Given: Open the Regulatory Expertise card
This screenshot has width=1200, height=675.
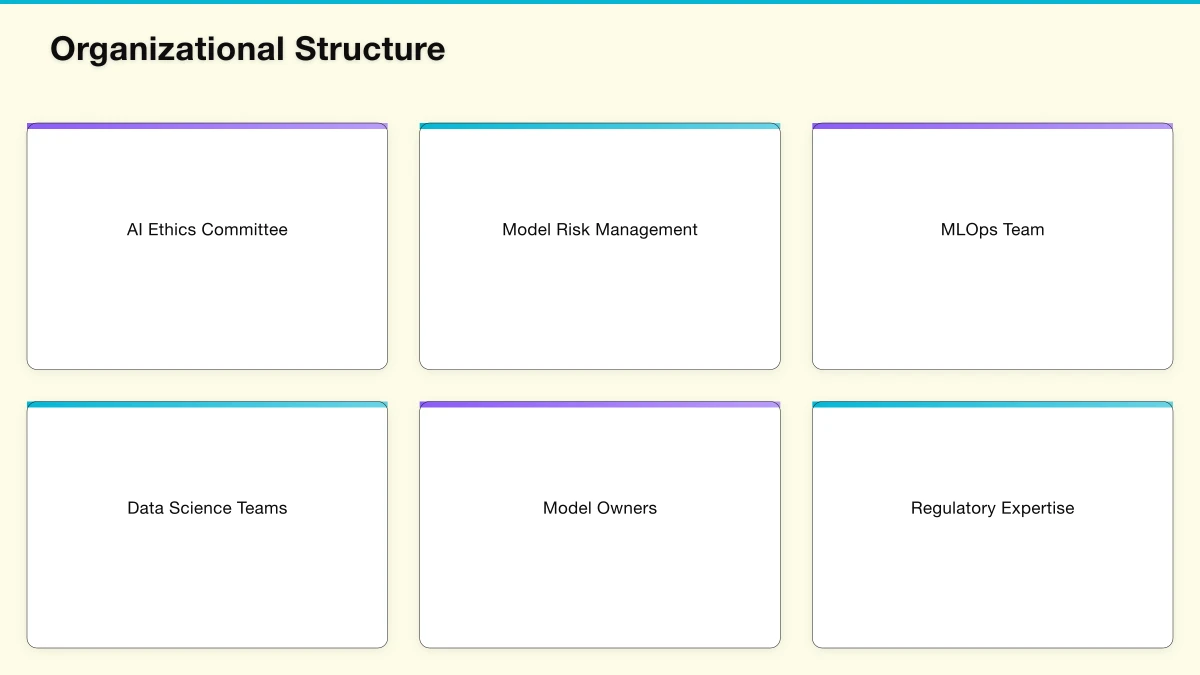Looking at the screenshot, I should click(992, 524).
